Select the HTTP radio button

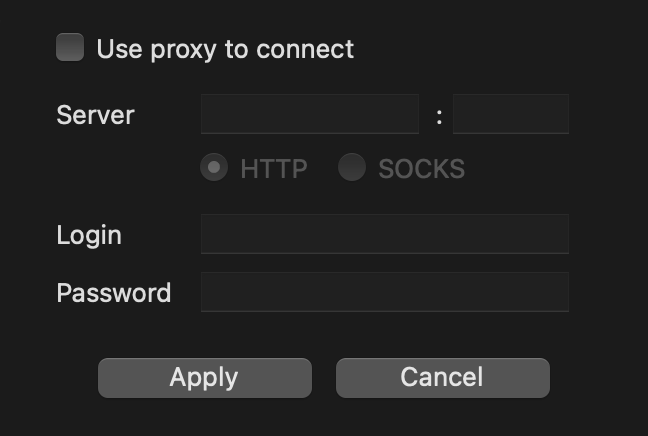click(214, 168)
